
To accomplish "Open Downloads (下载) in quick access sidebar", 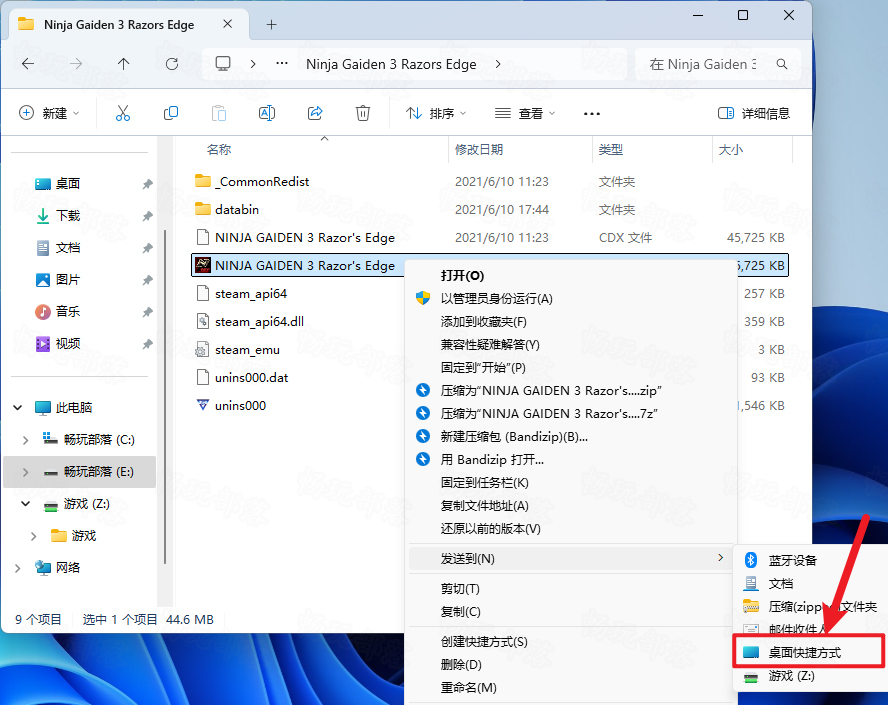I will (67, 216).
